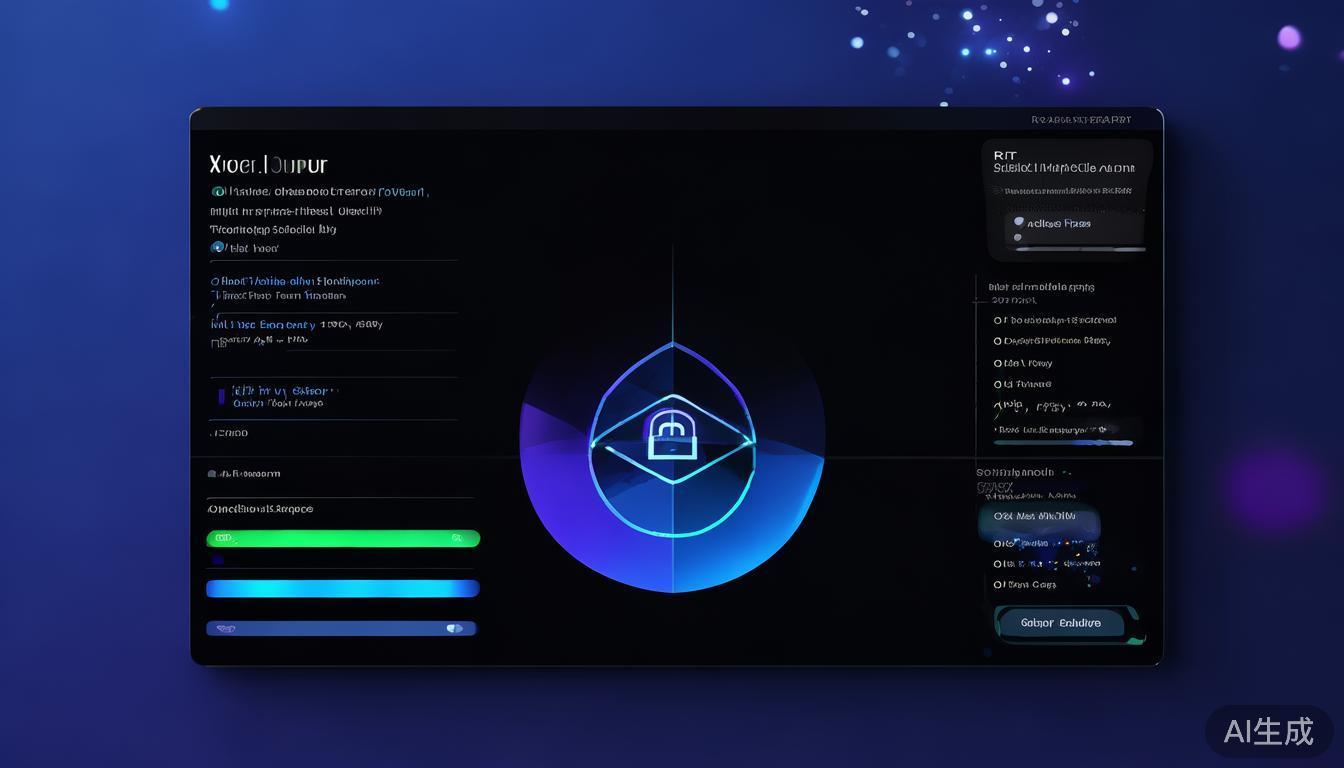Click the window title text in the top-right corner
This screenshot has height=768, width=1344.
tap(1080, 120)
